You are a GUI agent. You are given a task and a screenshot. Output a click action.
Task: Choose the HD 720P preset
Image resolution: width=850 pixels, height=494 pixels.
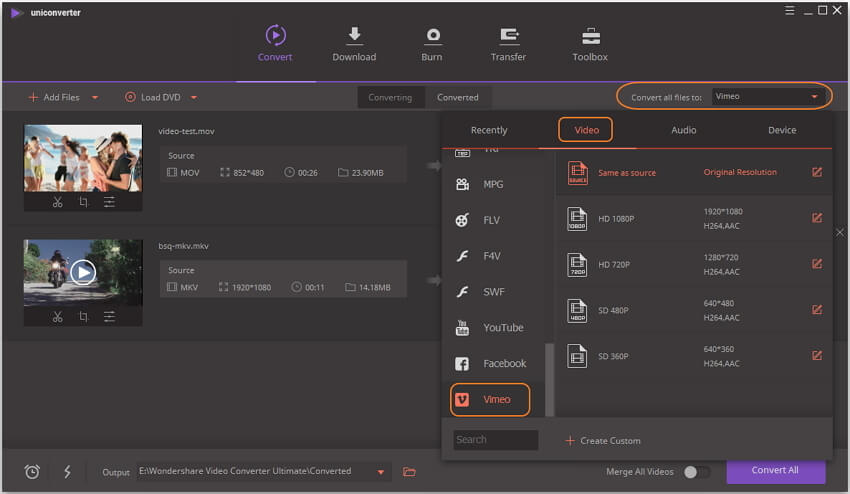click(x=694, y=264)
